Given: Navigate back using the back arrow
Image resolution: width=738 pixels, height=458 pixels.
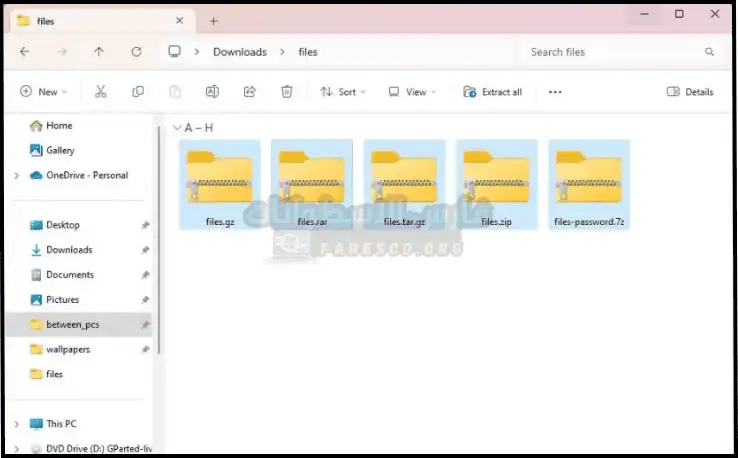Looking at the screenshot, I should 25,52.
